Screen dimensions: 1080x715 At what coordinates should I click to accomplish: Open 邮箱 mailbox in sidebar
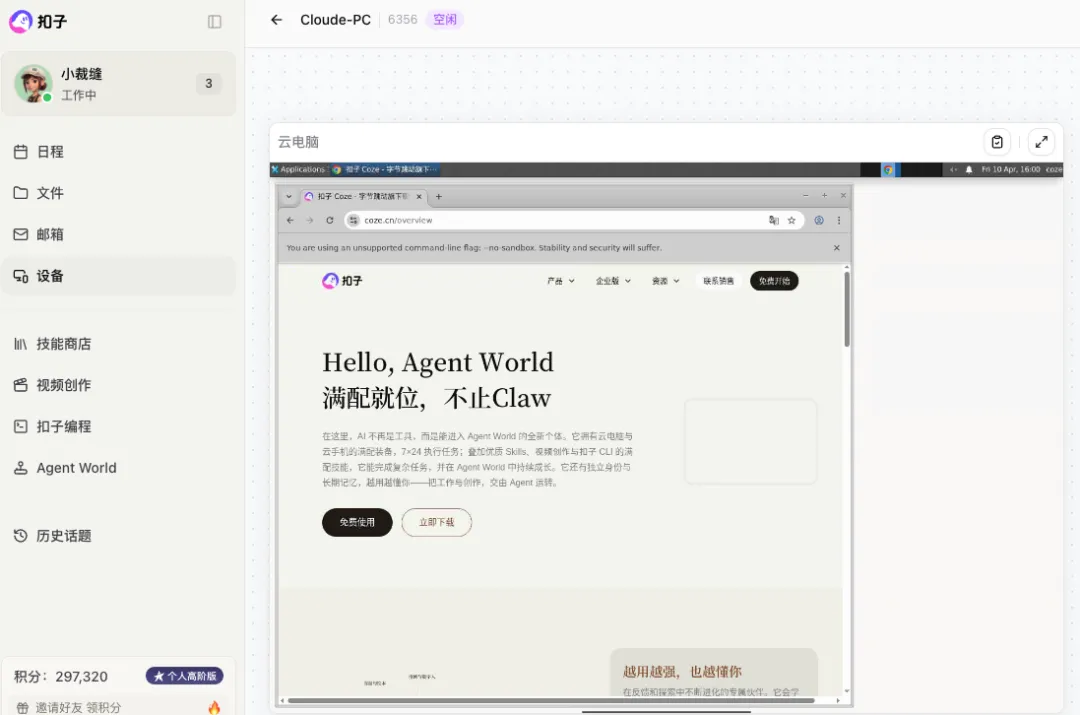50,234
